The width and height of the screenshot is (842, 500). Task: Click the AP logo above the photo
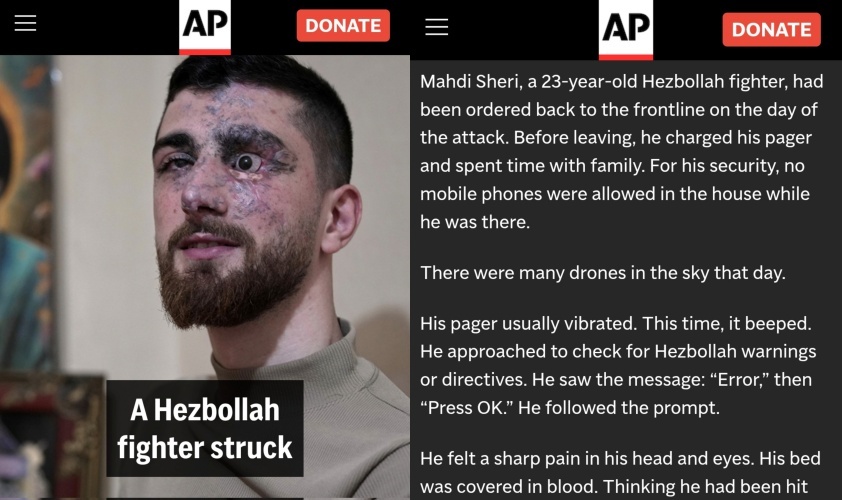[205, 27]
